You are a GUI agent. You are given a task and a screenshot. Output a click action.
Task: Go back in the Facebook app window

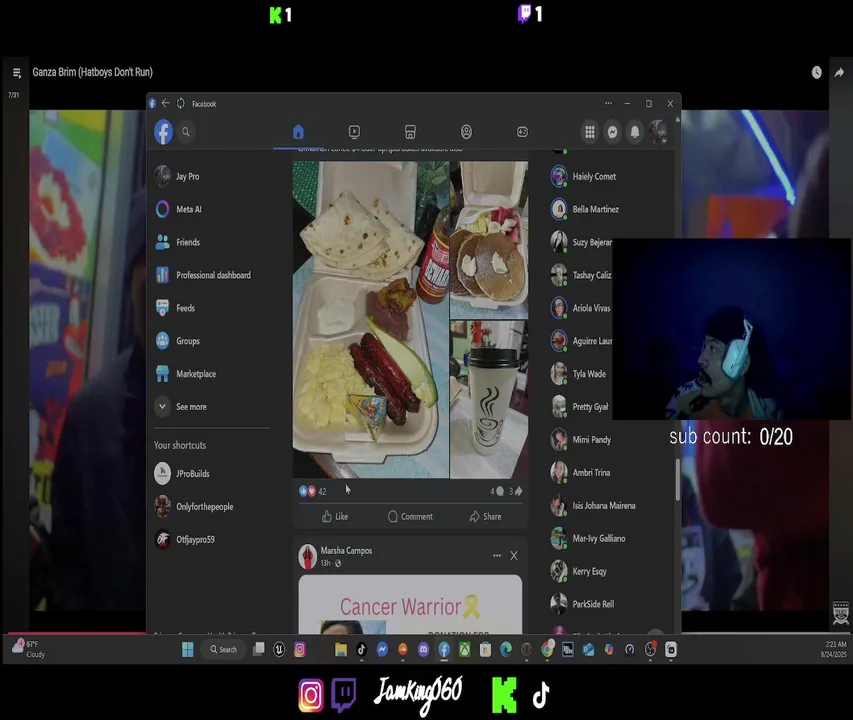tap(165, 103)
